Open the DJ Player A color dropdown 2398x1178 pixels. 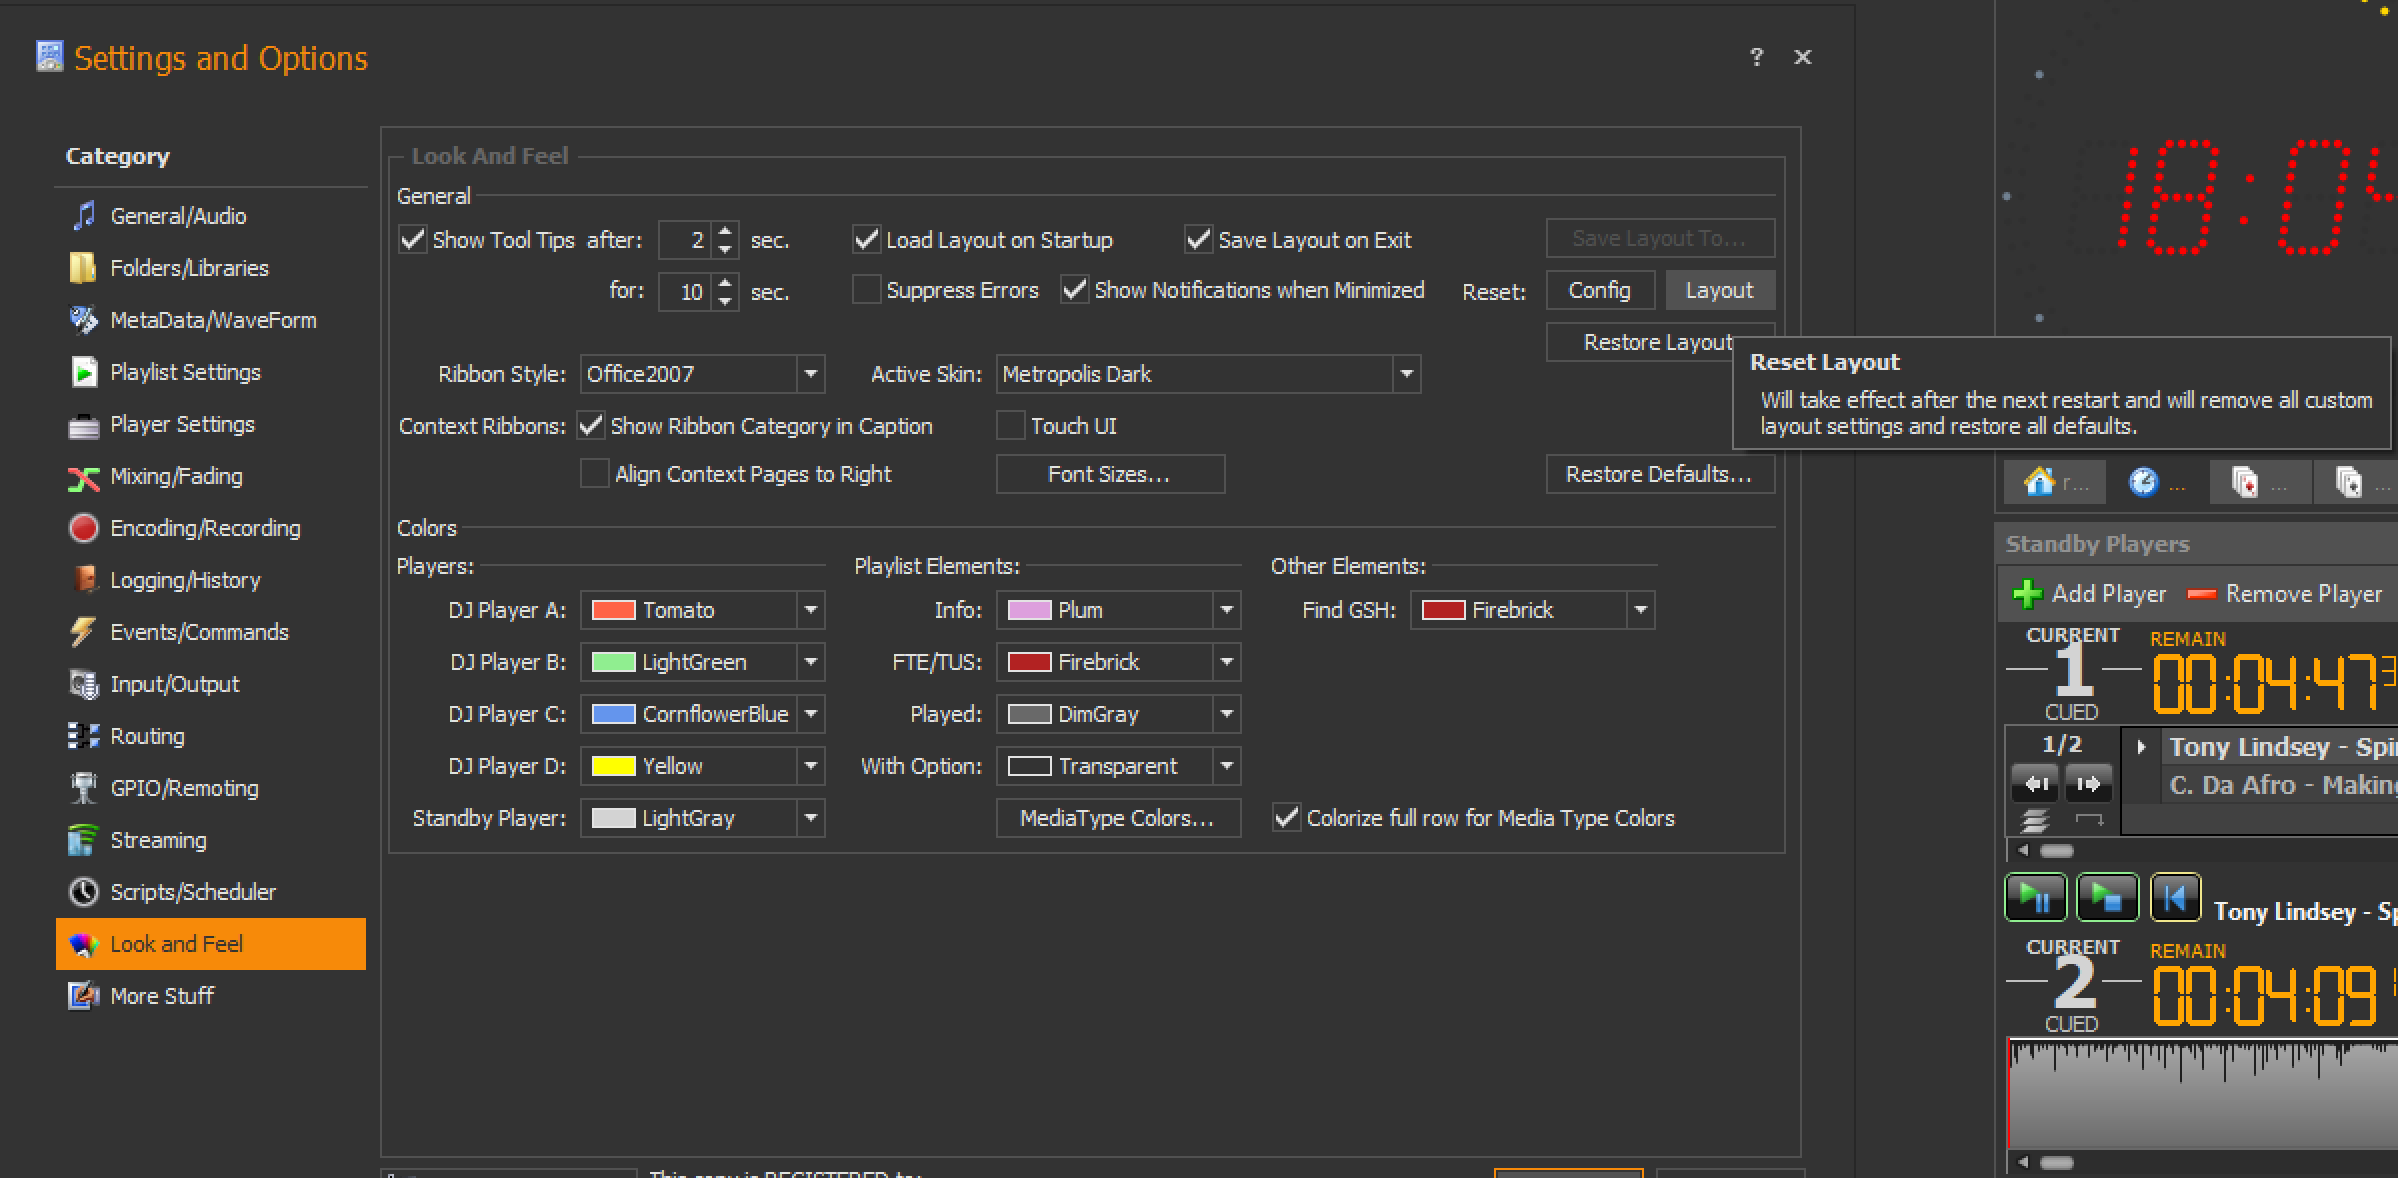[x=810, y=610]
